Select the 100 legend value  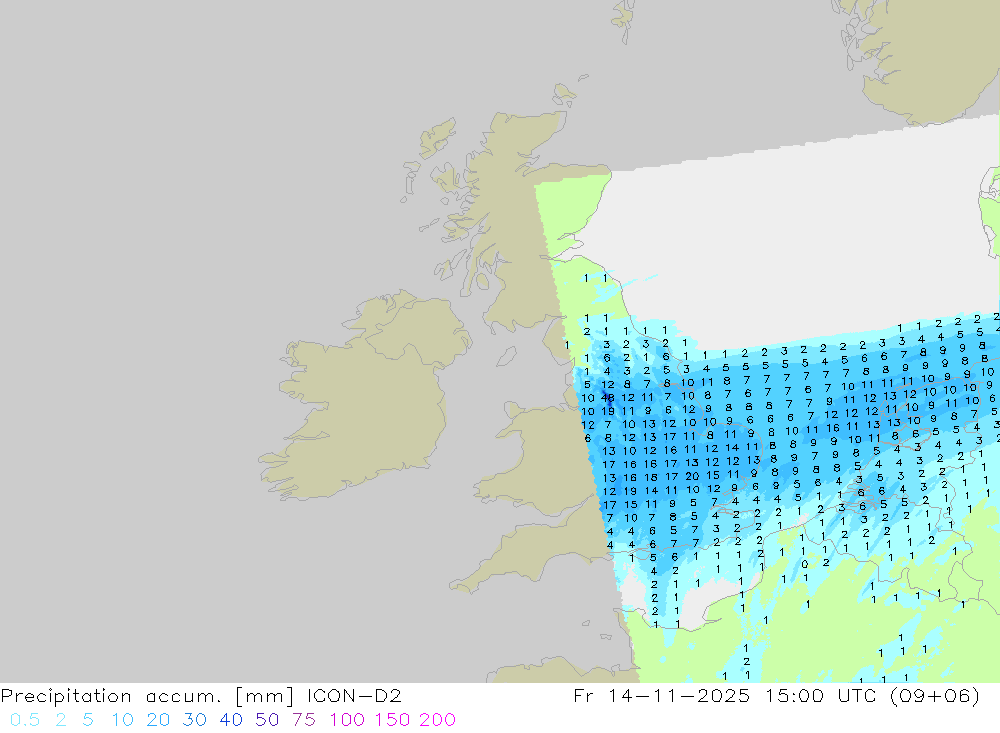tap(347, 720)
